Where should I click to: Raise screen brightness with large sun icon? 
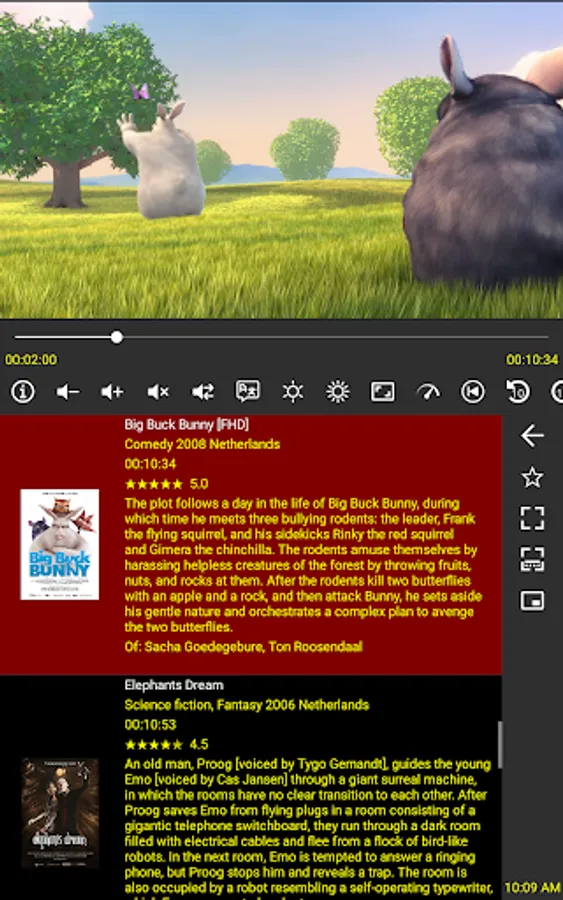[337, 392]
